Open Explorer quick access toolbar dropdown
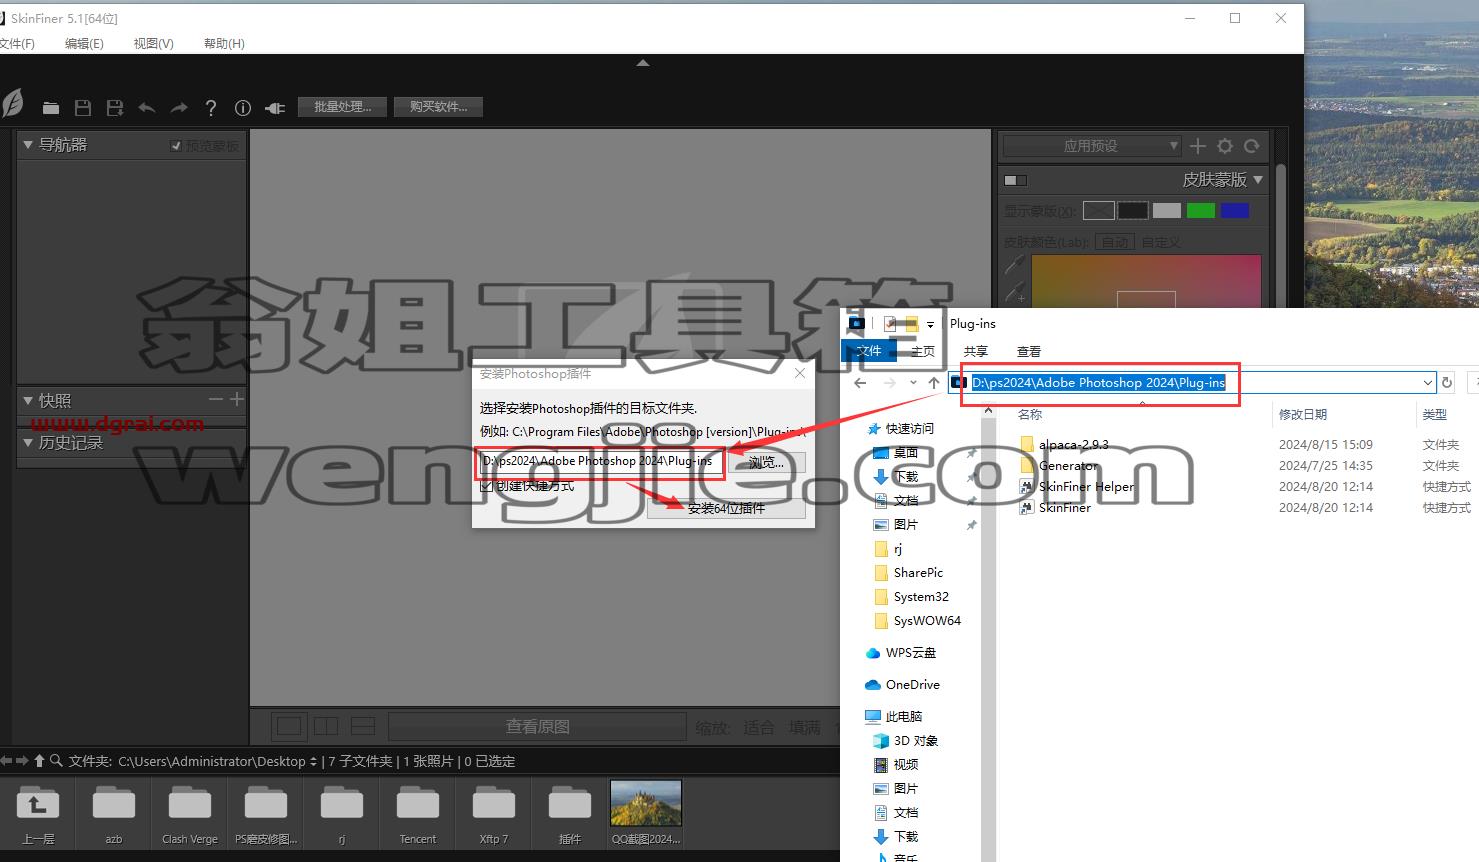Image resolution: width=1479 pixels, height=862 pixels. click(x=930, y=324)
